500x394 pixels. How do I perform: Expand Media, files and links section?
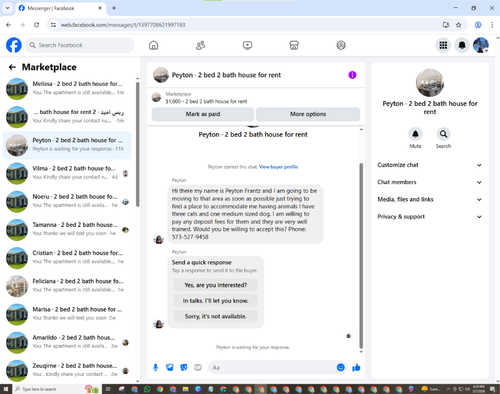[x=430, y=199]
